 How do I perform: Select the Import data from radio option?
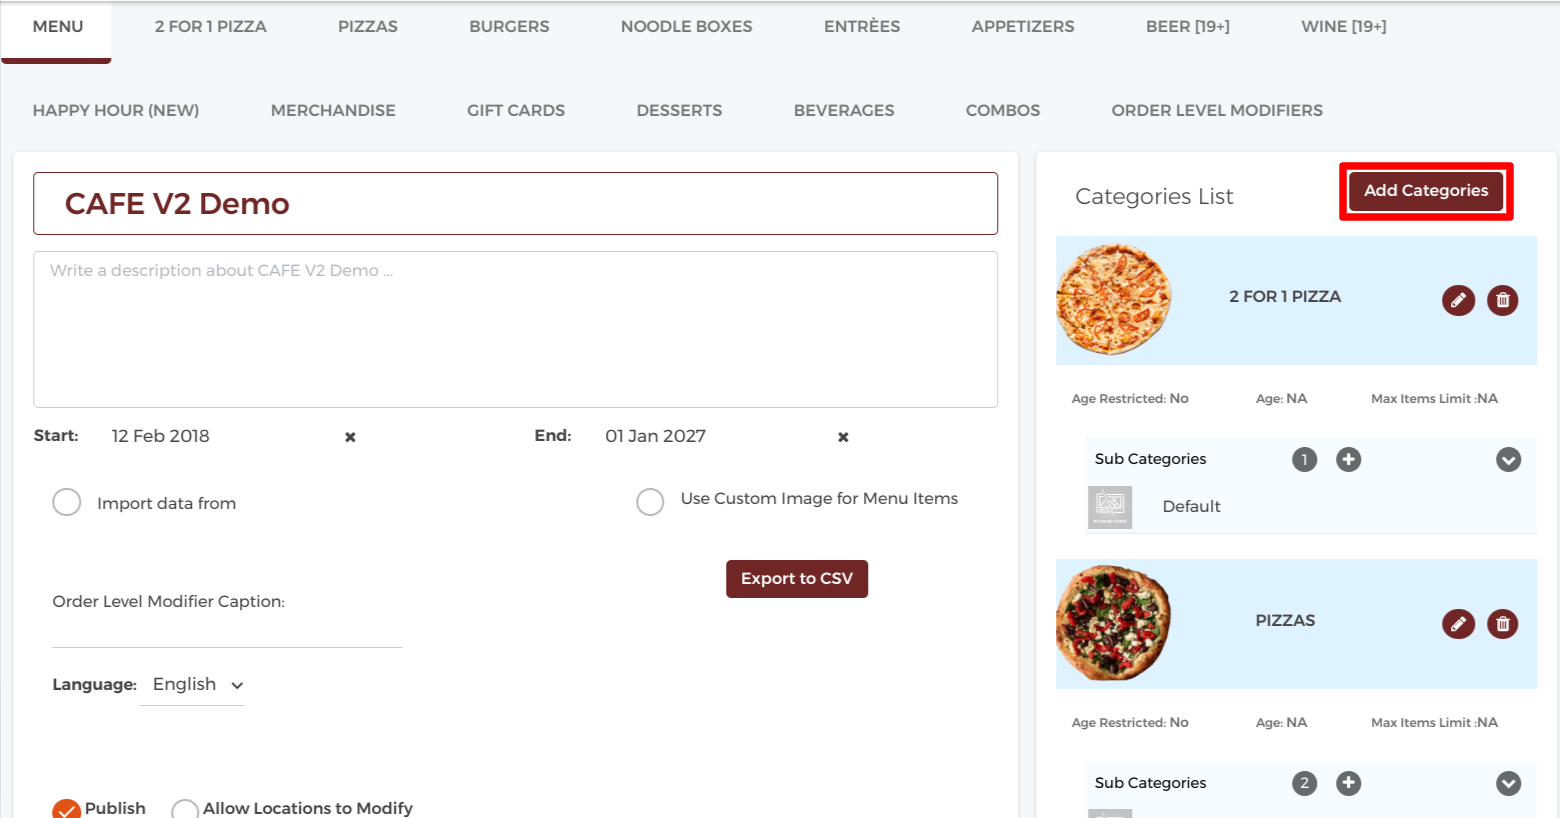67,502
